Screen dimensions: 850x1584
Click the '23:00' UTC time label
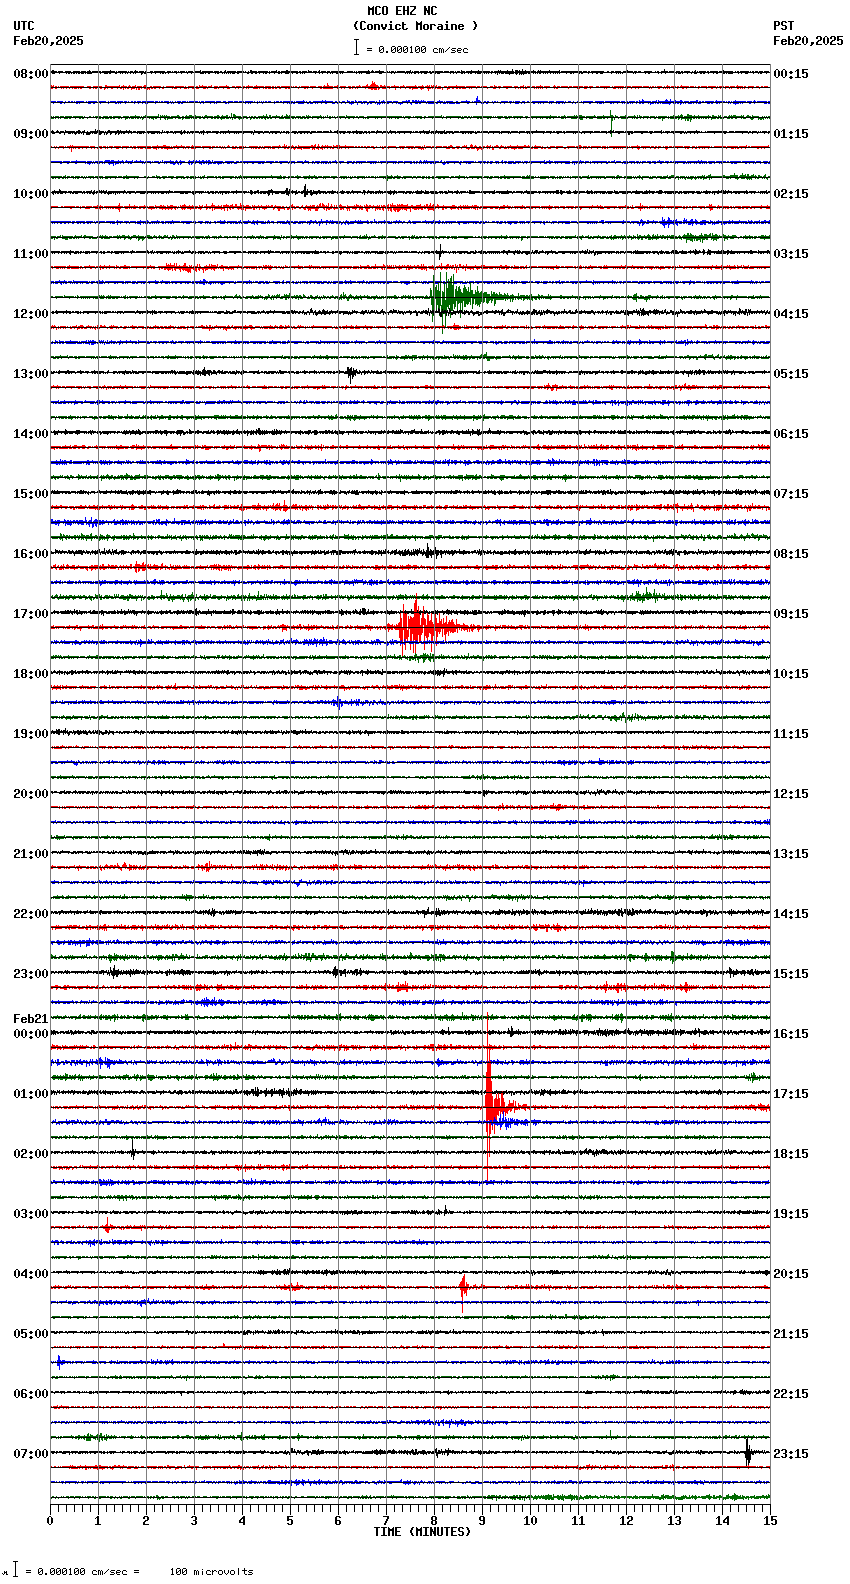click(x=30, y=974)
